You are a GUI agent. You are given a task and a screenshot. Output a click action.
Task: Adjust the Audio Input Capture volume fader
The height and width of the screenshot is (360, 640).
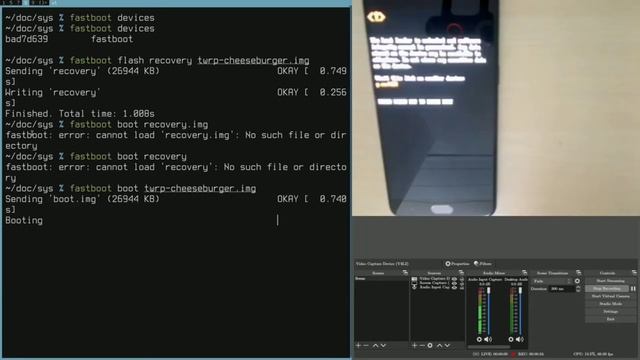coord(489,290)
